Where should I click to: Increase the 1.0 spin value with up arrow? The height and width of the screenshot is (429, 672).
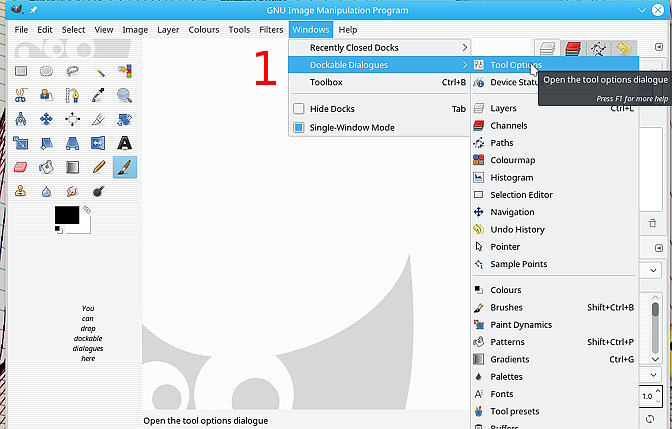click(x=658, y=390)
